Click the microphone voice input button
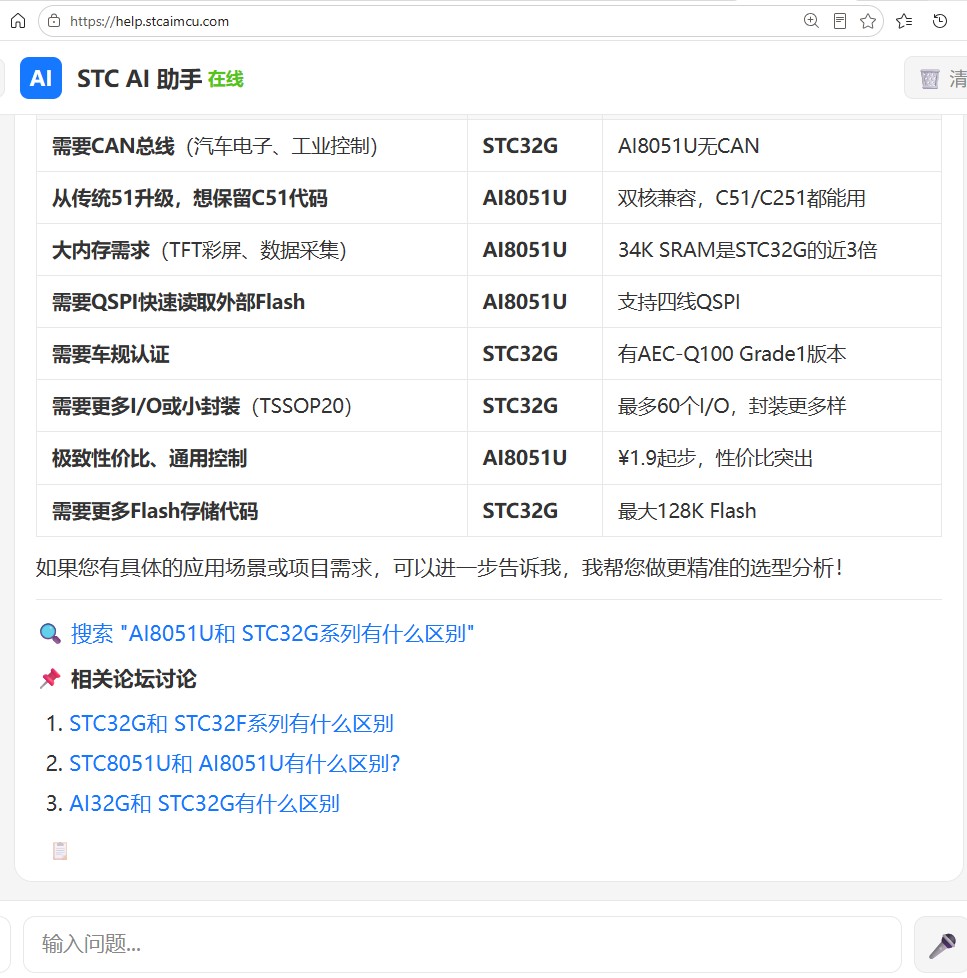The width and height of the screenshot is (967, 978). (x=941, y=944)
